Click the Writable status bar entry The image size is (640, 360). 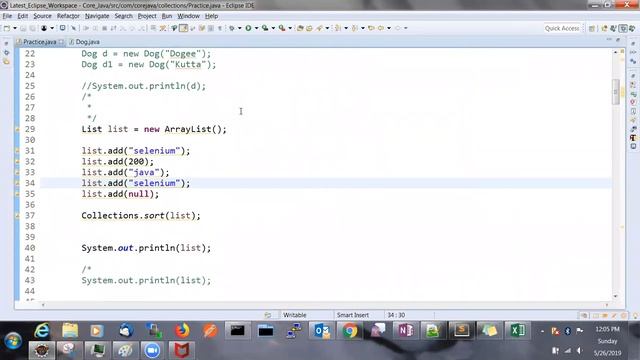click(295, 315)
